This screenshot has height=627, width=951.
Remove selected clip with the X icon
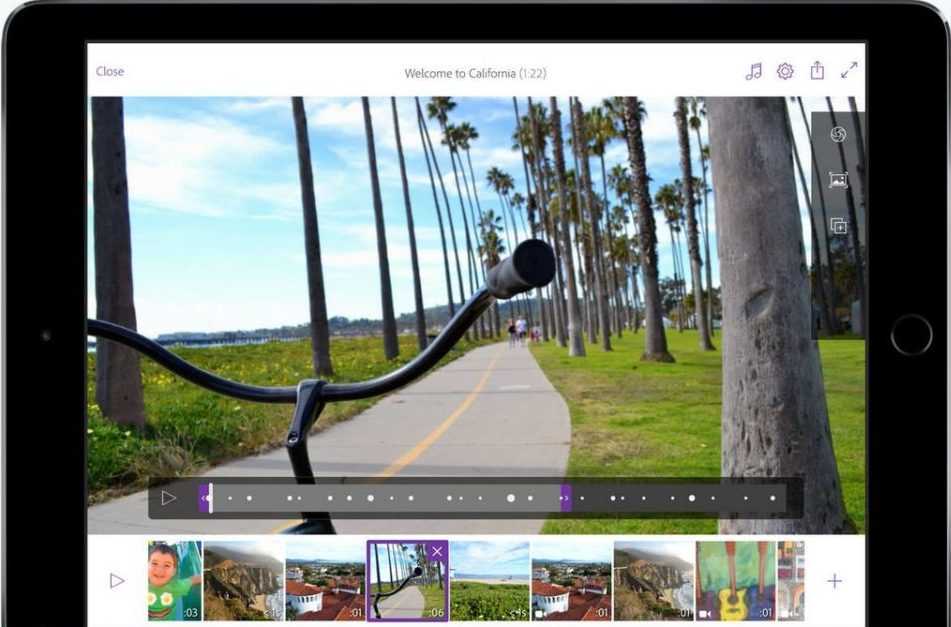[x=437, y=552]
